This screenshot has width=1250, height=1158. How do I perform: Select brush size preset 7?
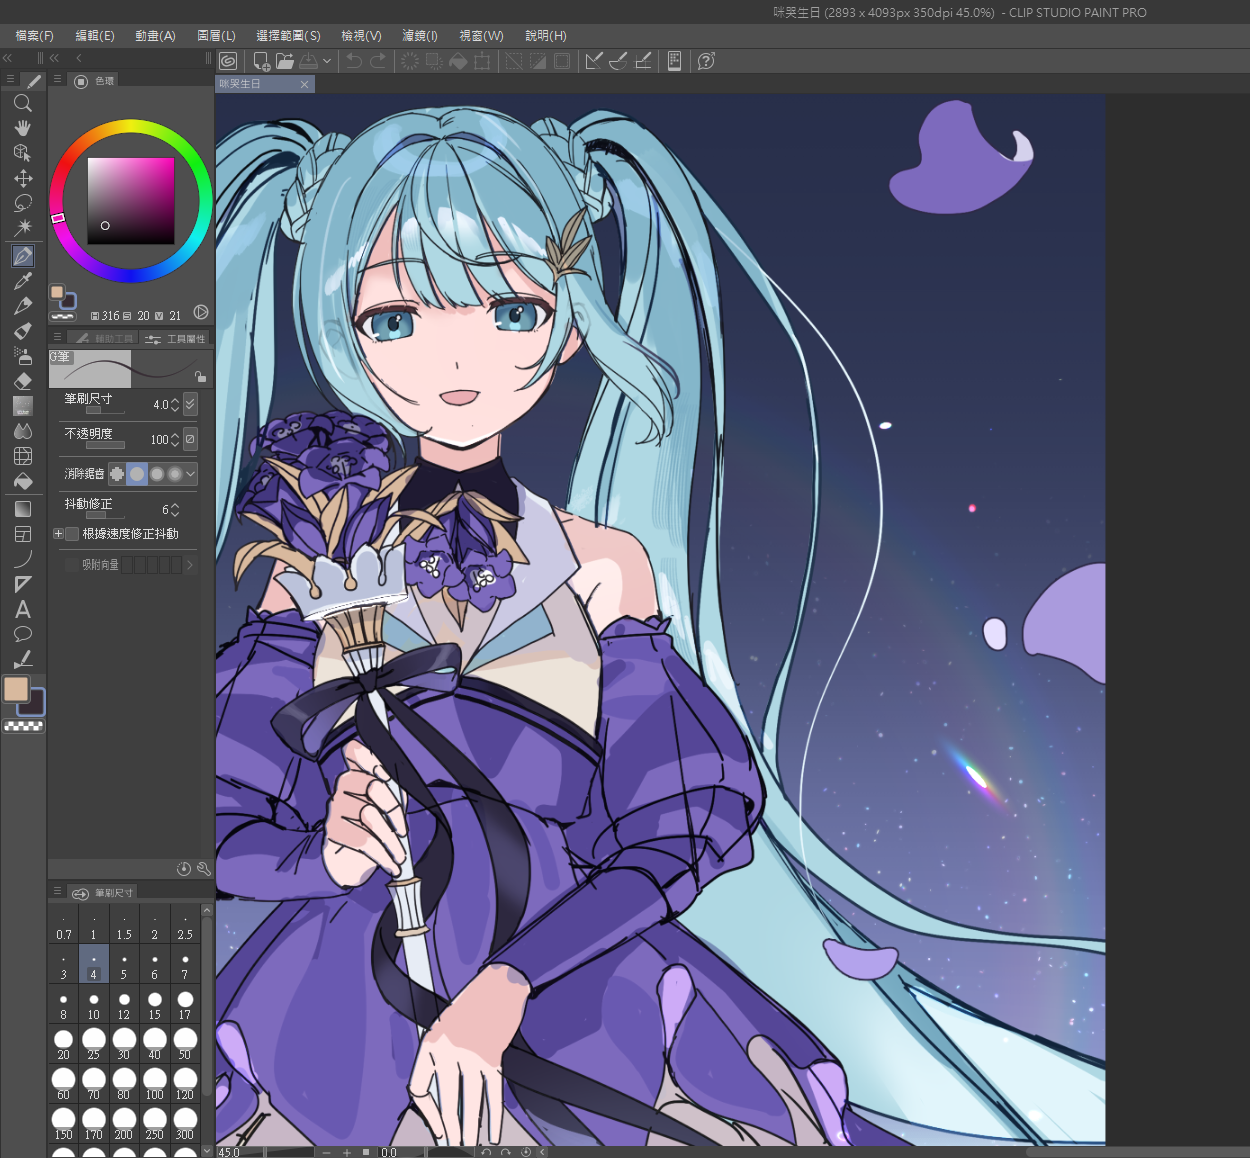click(x=185, y=964)
